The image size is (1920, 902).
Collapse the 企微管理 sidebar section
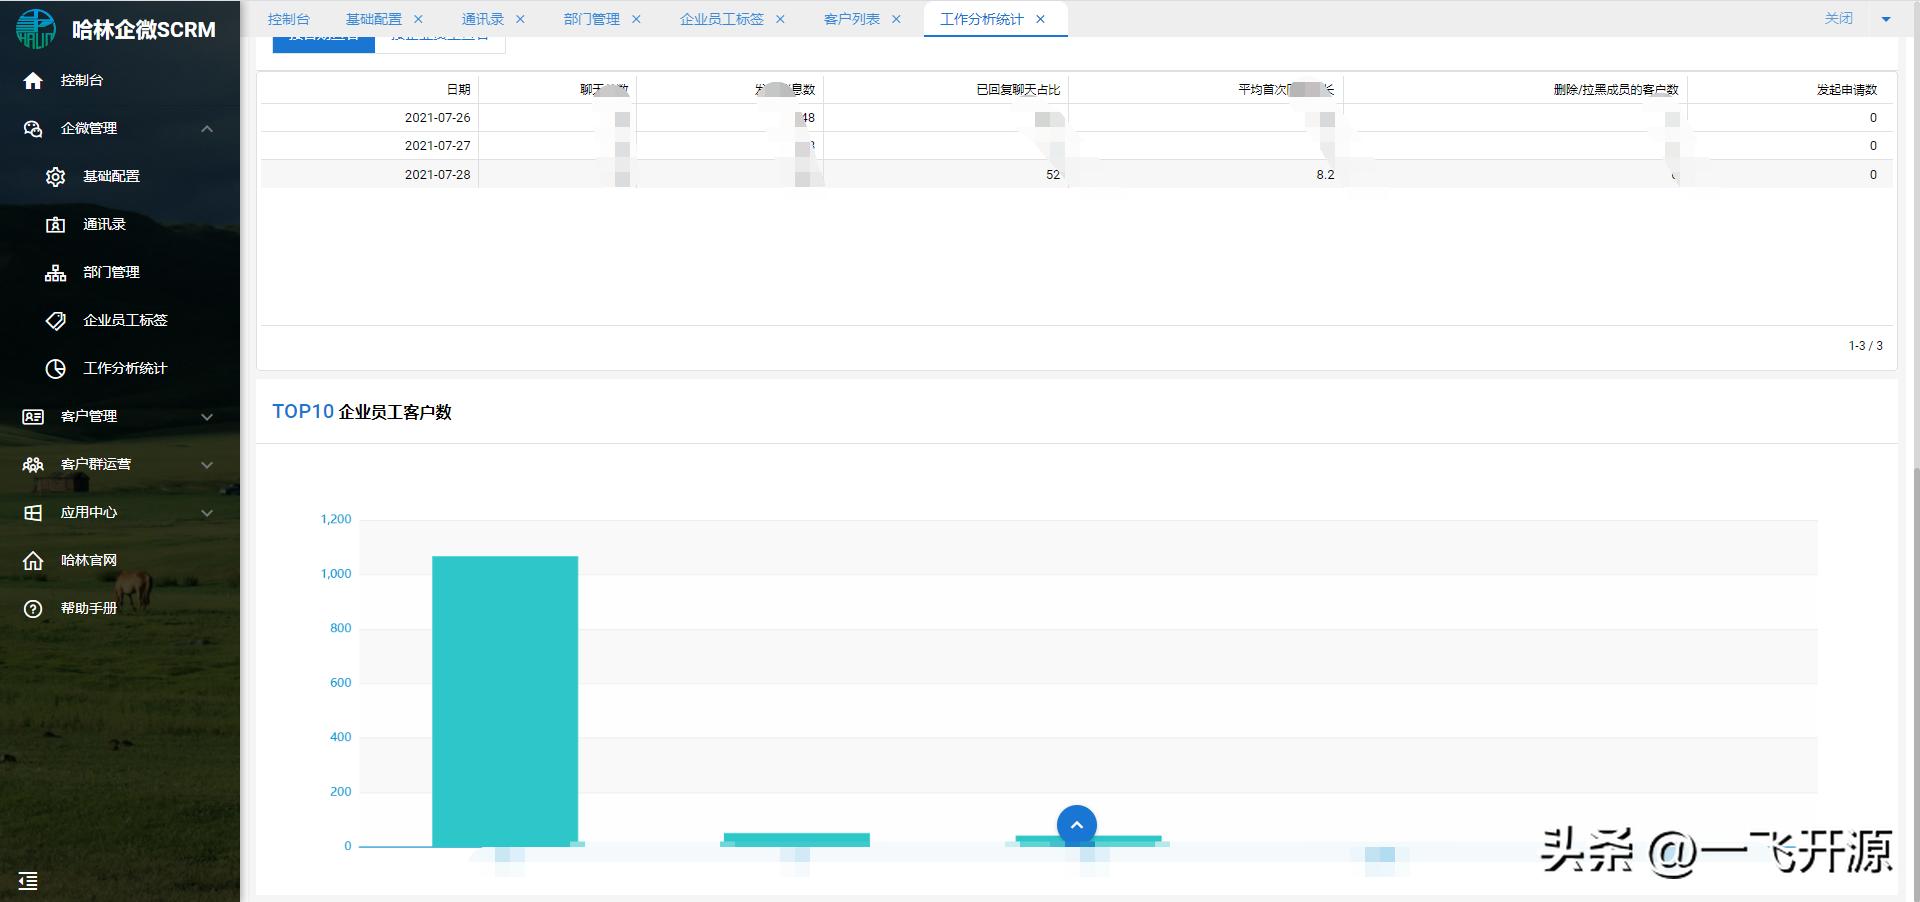coord(207,129)
